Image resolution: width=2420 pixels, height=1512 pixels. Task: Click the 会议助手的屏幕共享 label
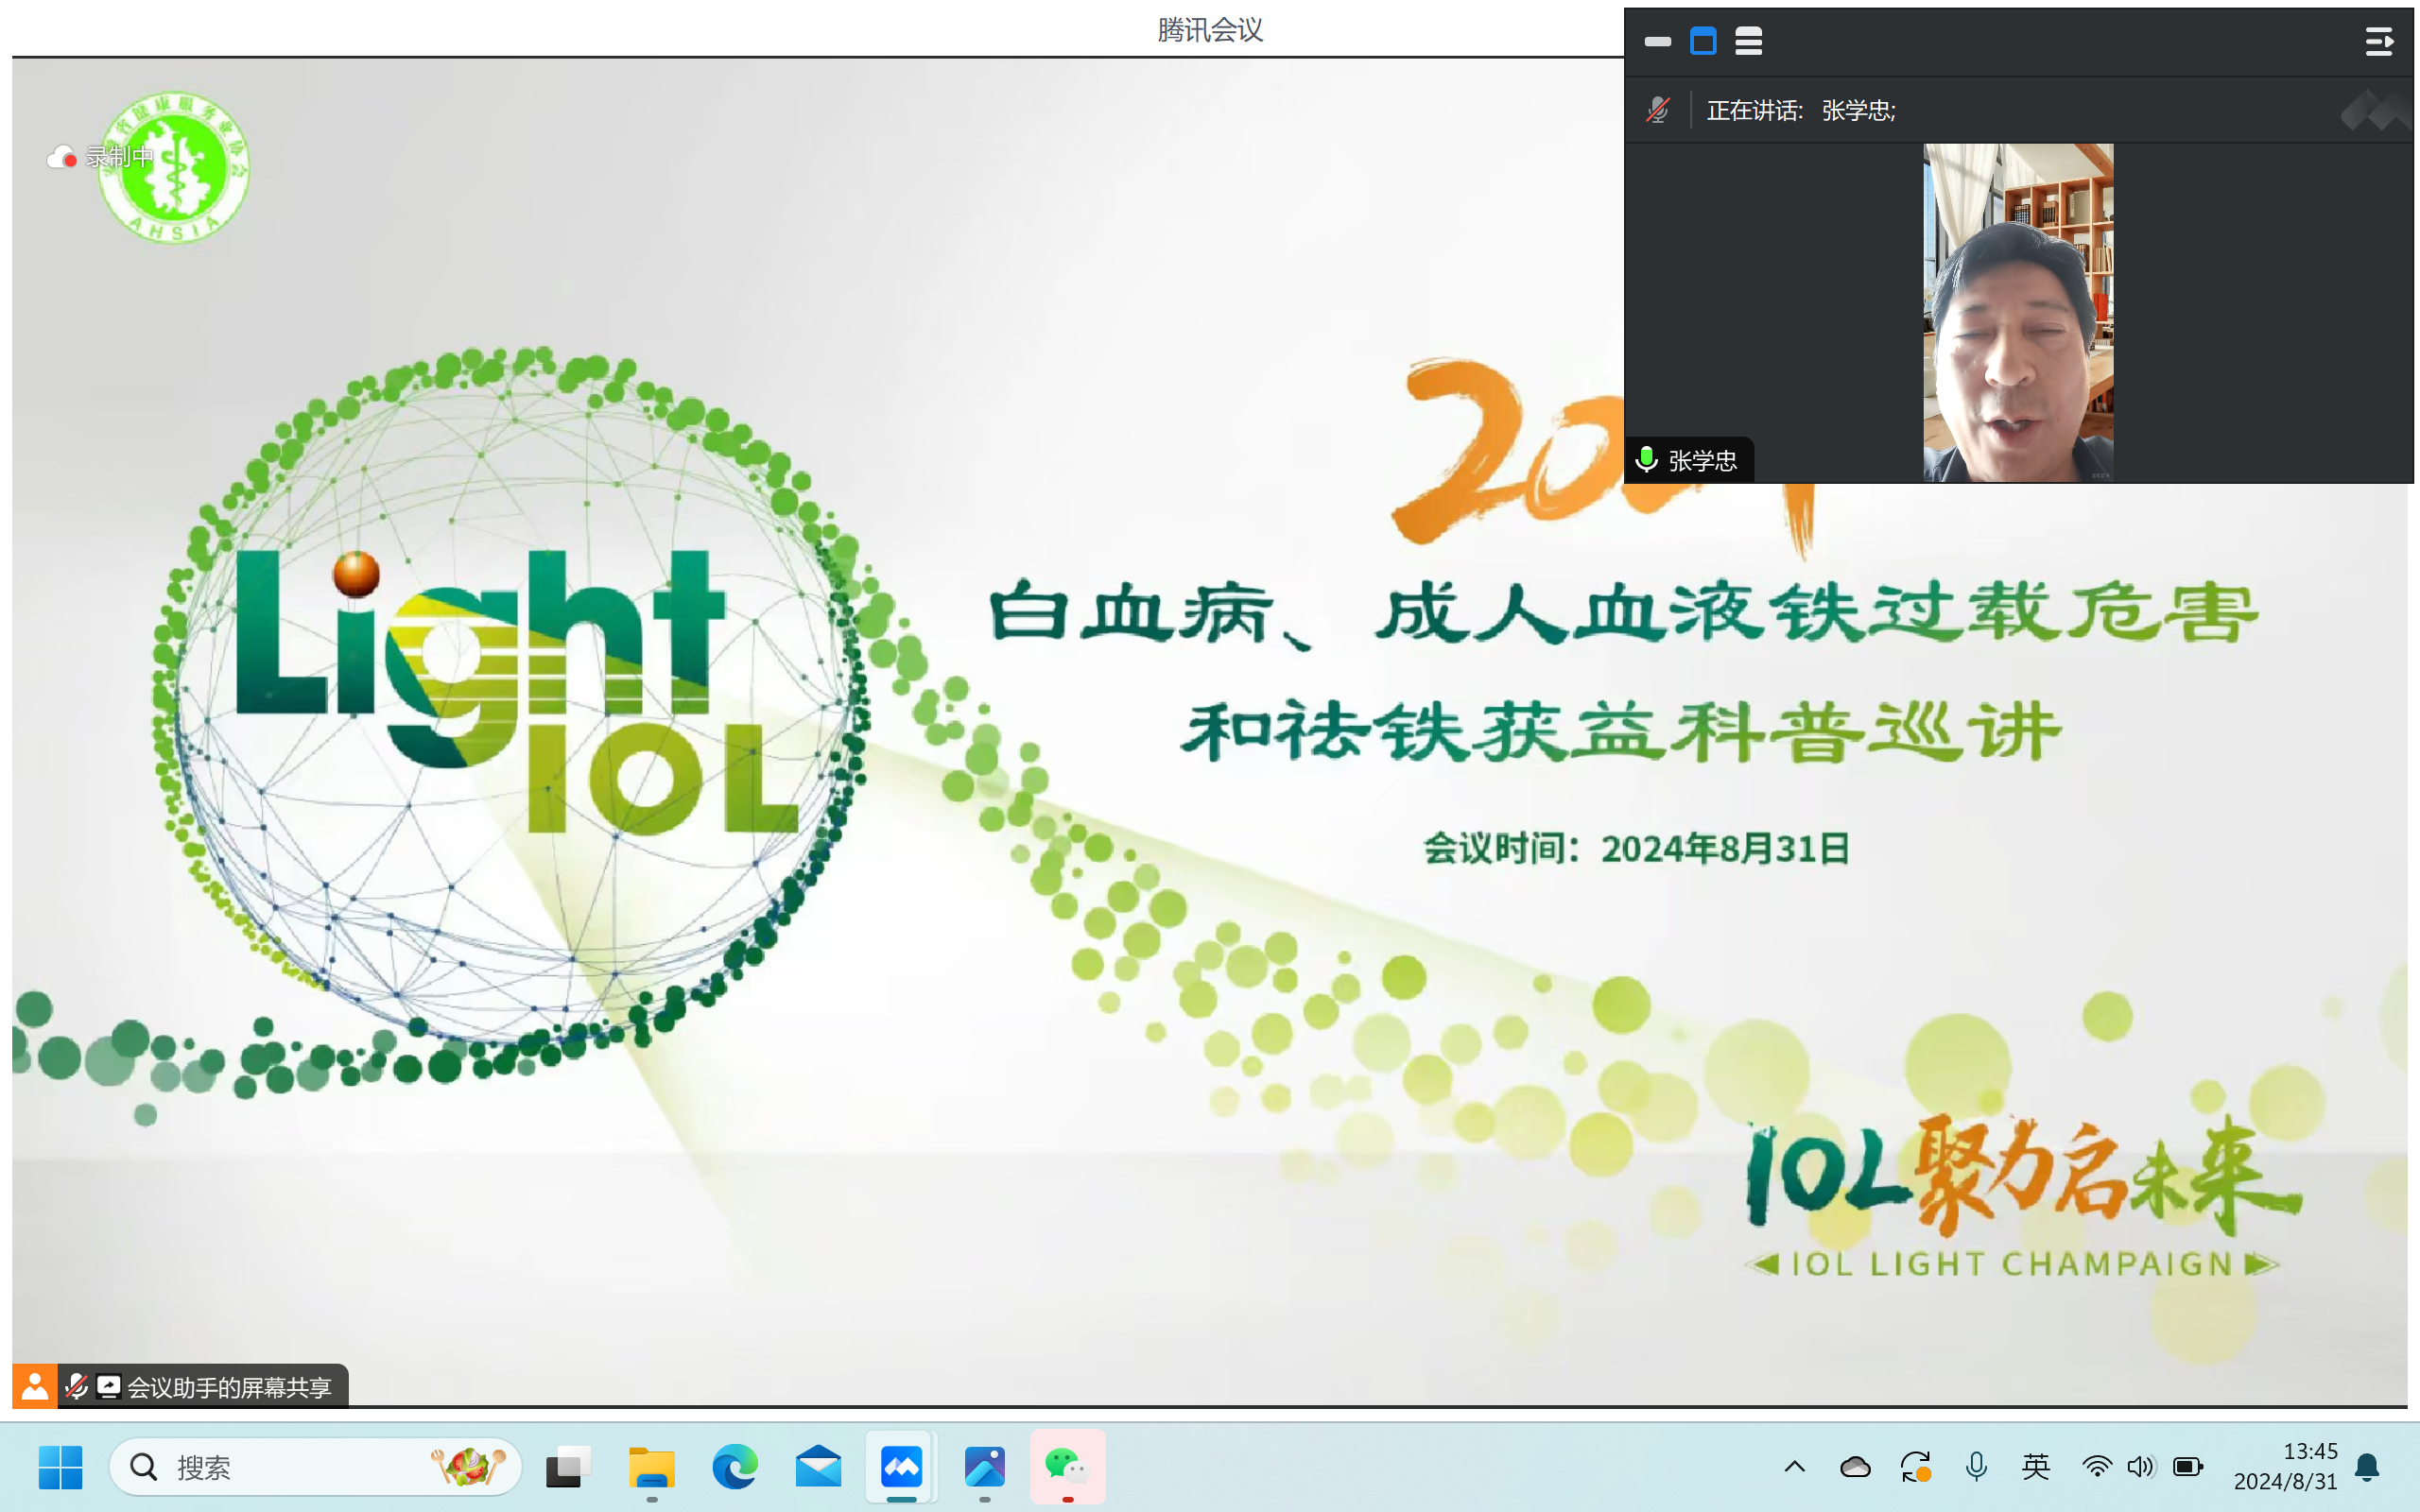coord(228,1387)
